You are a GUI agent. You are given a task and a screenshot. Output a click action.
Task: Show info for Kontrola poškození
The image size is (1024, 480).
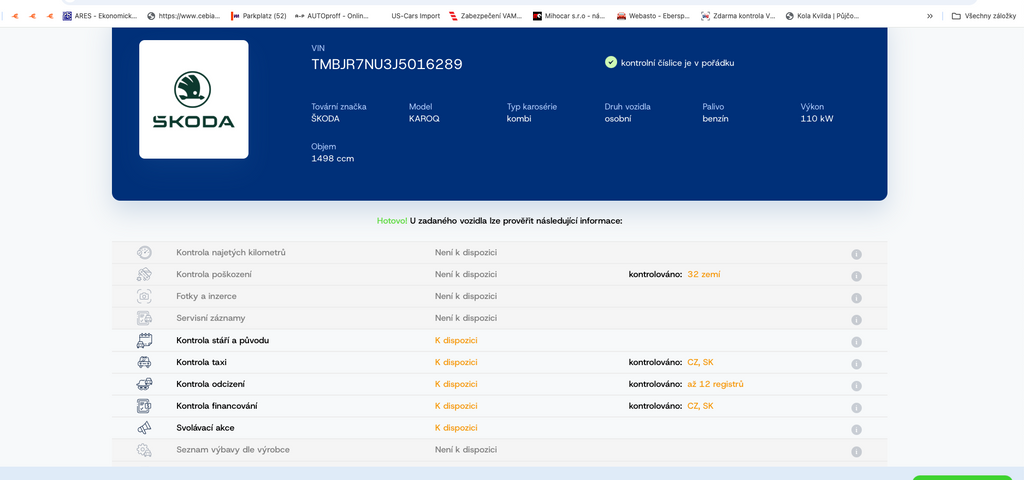coord(856,276)
